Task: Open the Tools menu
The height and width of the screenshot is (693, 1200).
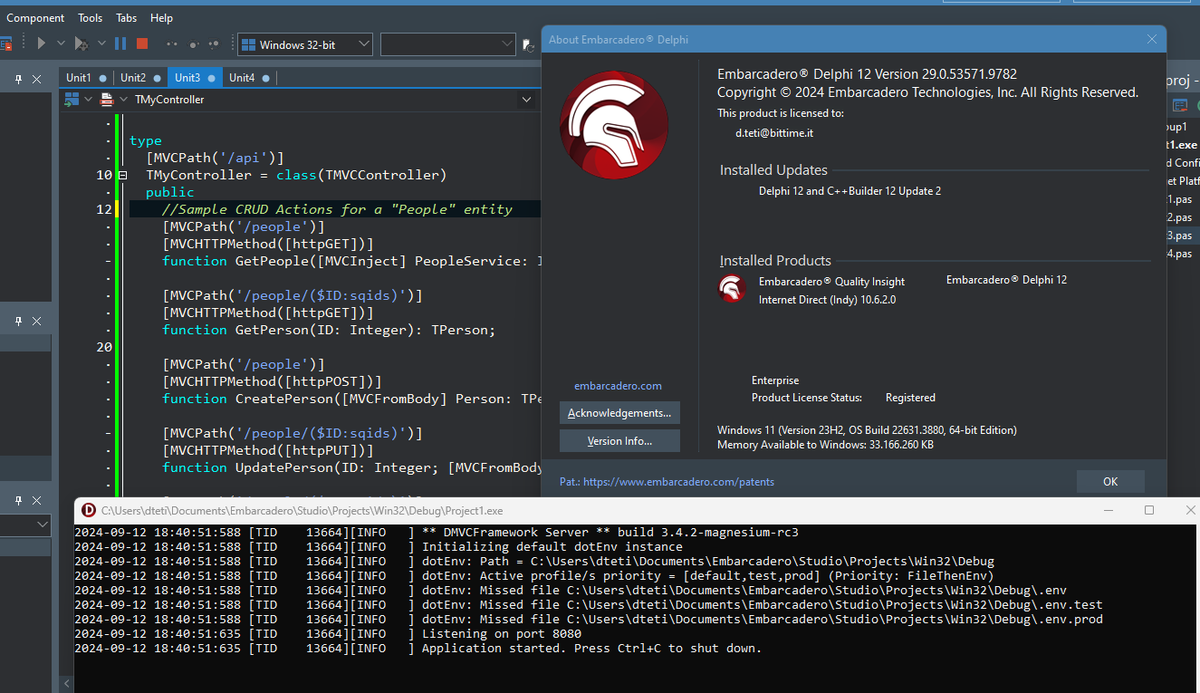Action: click(90, 18)
